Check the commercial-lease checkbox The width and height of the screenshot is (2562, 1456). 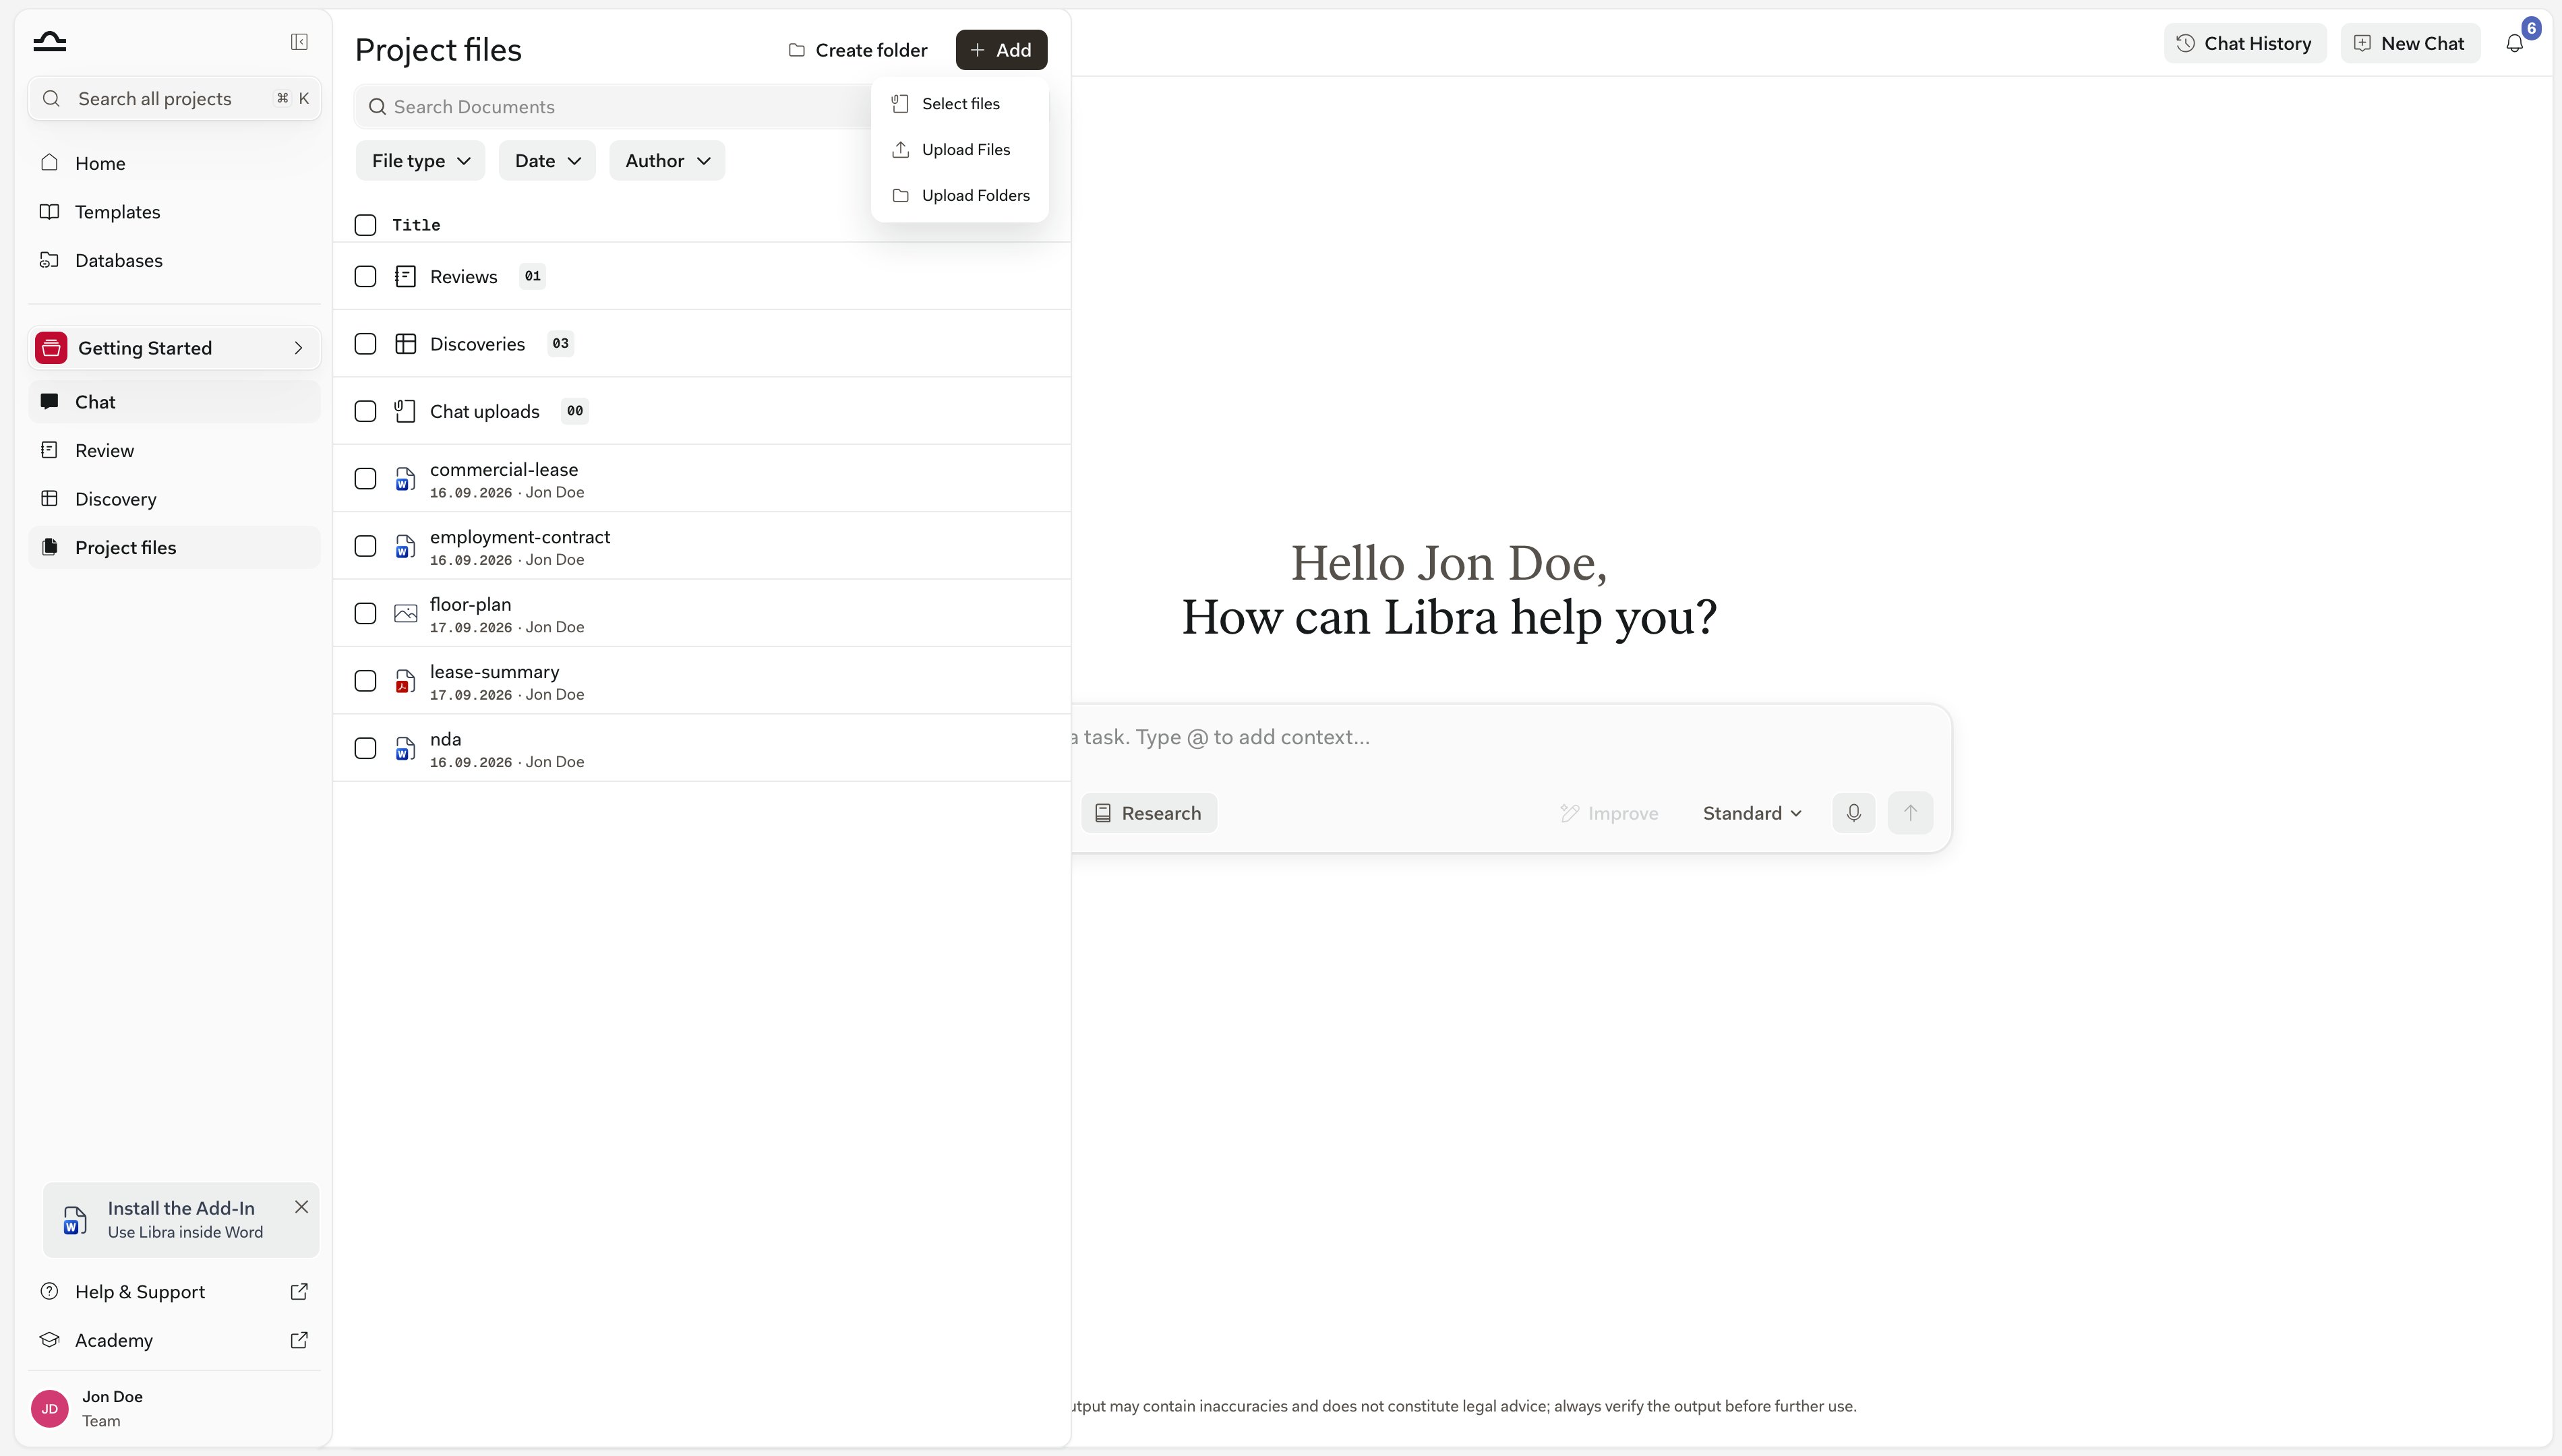coord(365,479)
